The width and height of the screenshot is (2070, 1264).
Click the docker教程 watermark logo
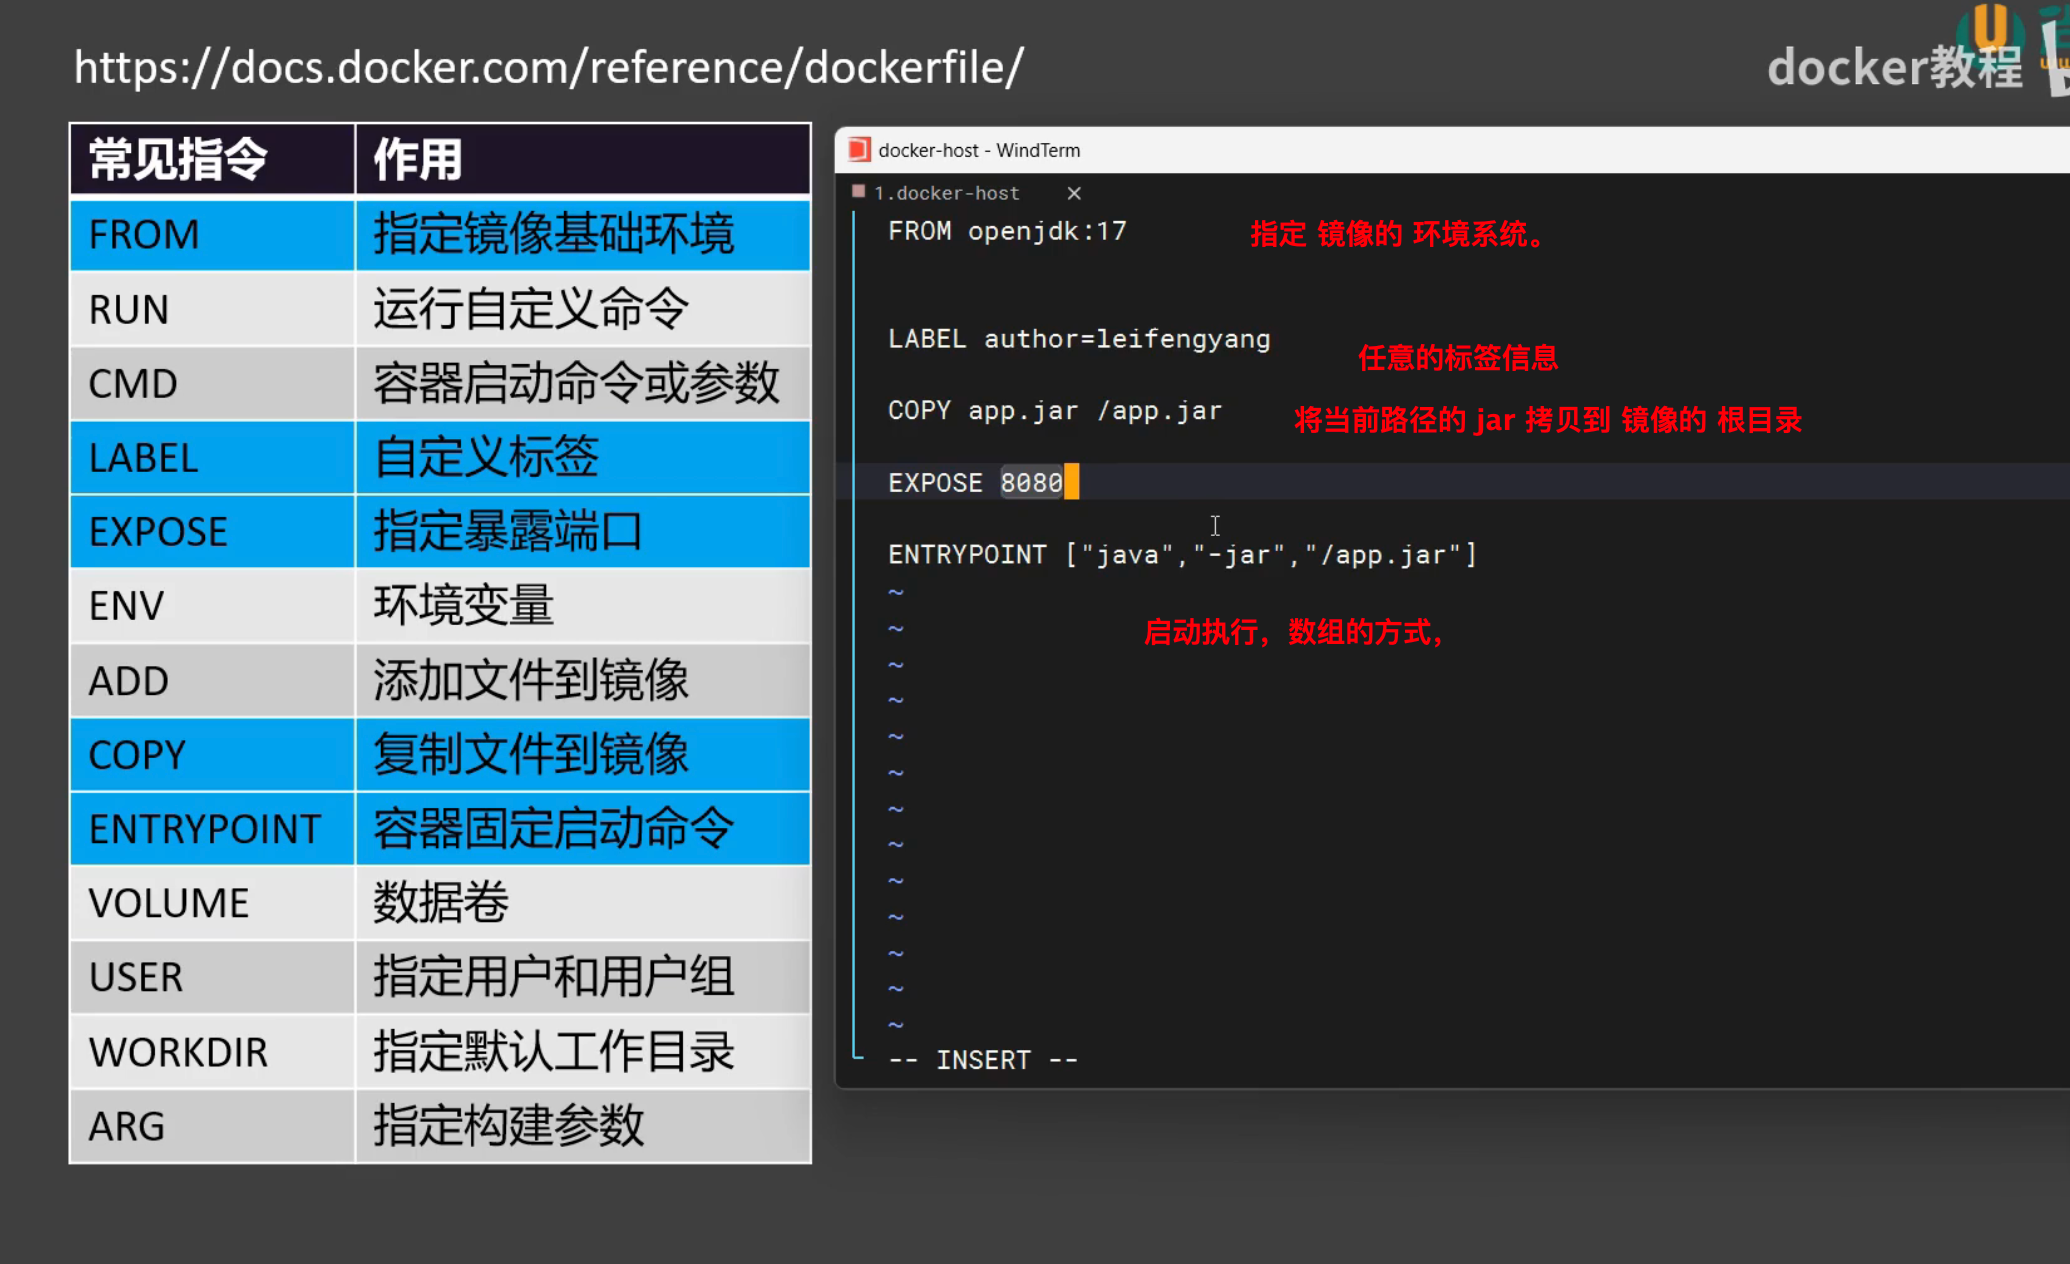(1894, 68)
